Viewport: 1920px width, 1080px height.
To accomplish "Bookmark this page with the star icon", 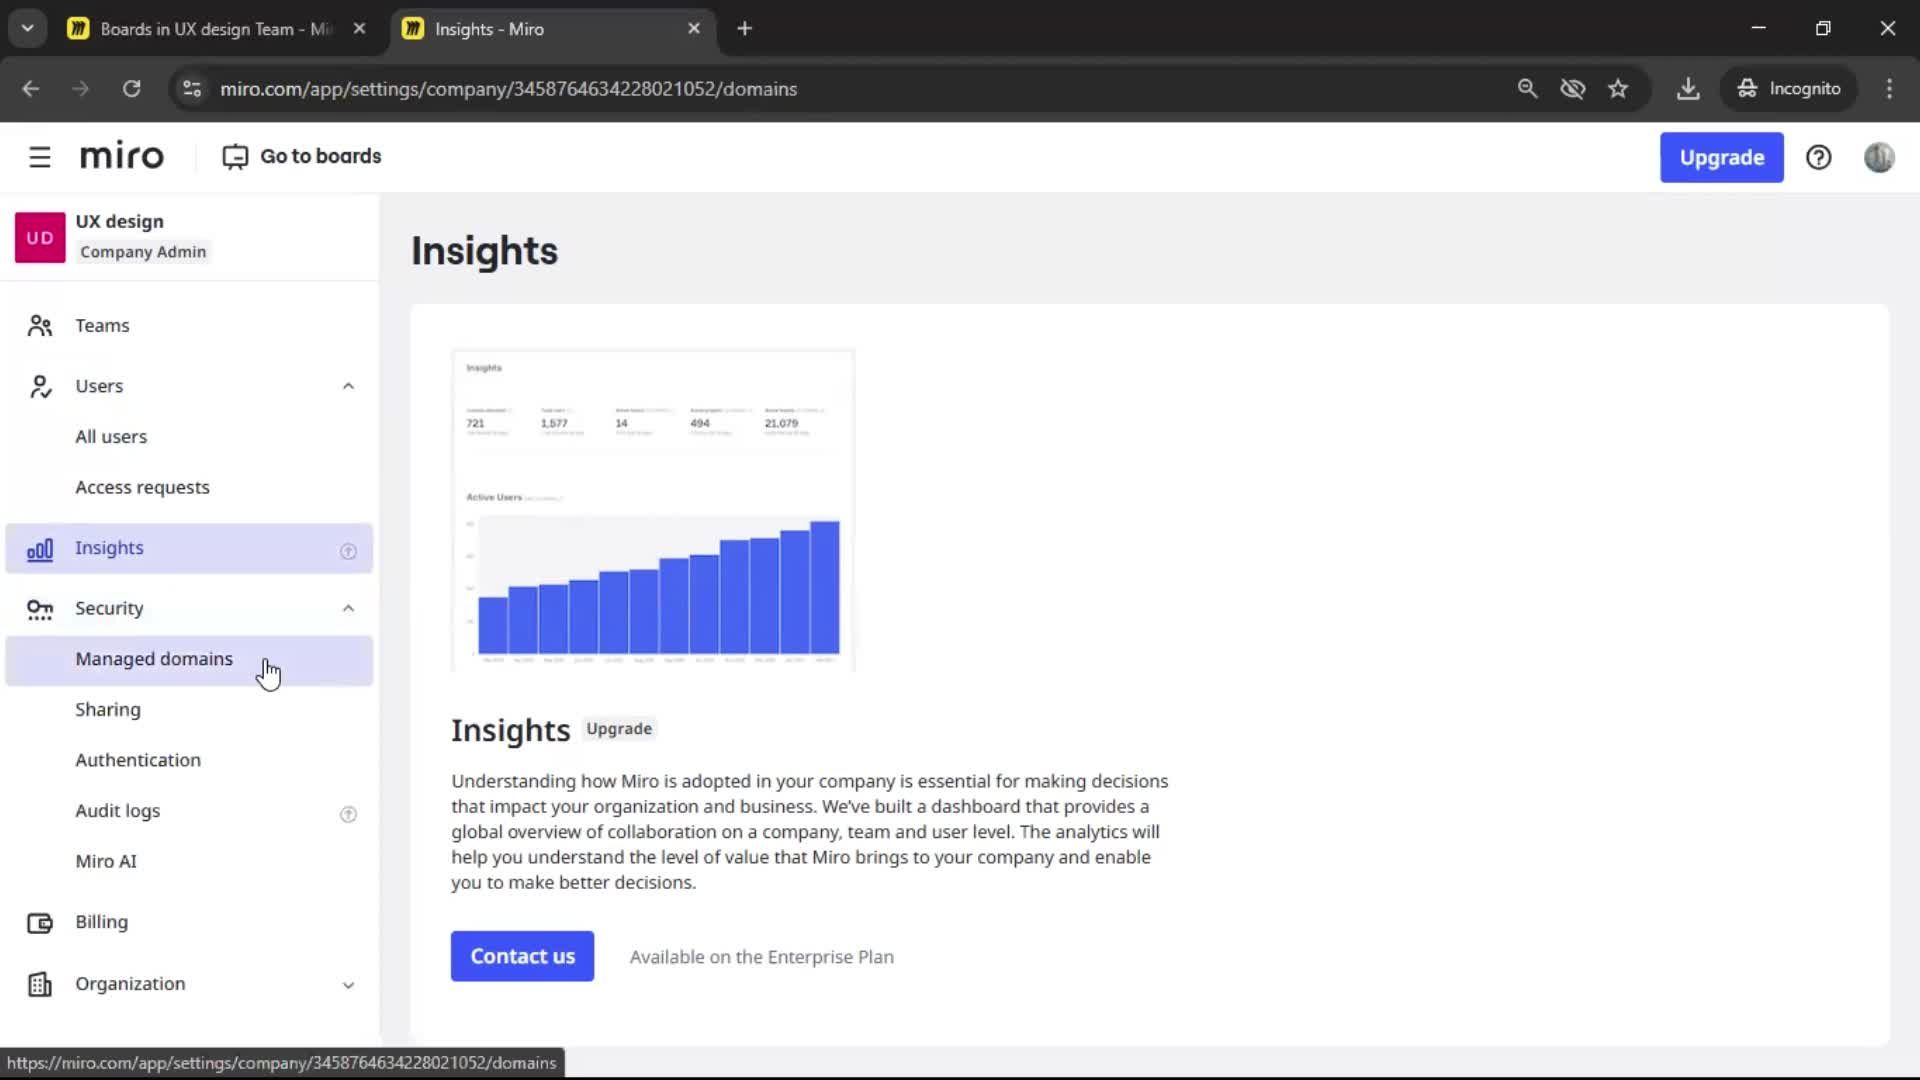I will pyautogui.click(x=1618, y=88).
